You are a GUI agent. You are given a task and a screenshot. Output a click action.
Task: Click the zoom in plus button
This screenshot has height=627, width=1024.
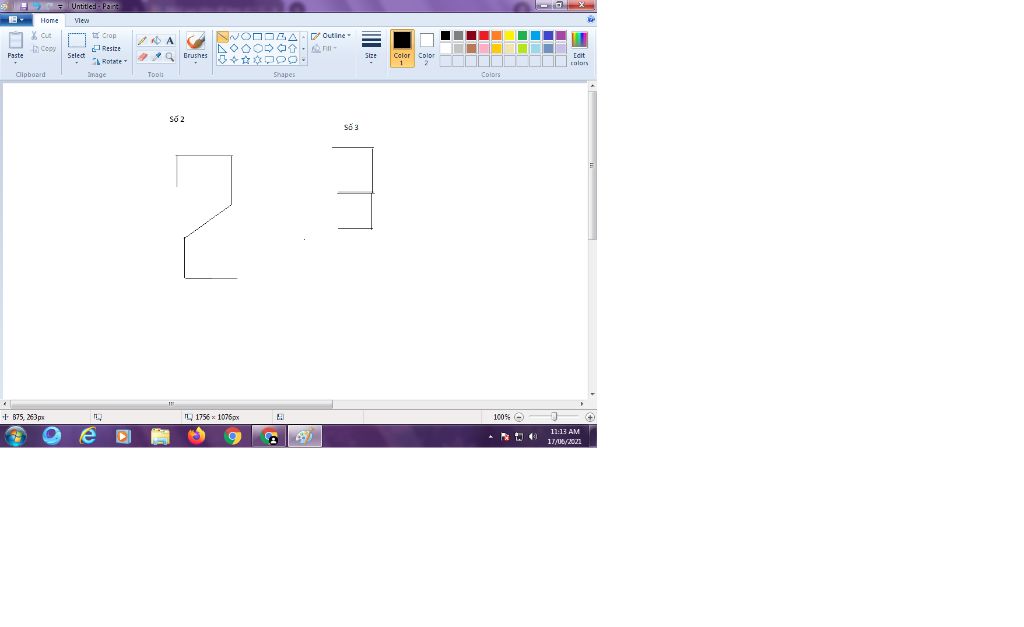coord(590,417)
